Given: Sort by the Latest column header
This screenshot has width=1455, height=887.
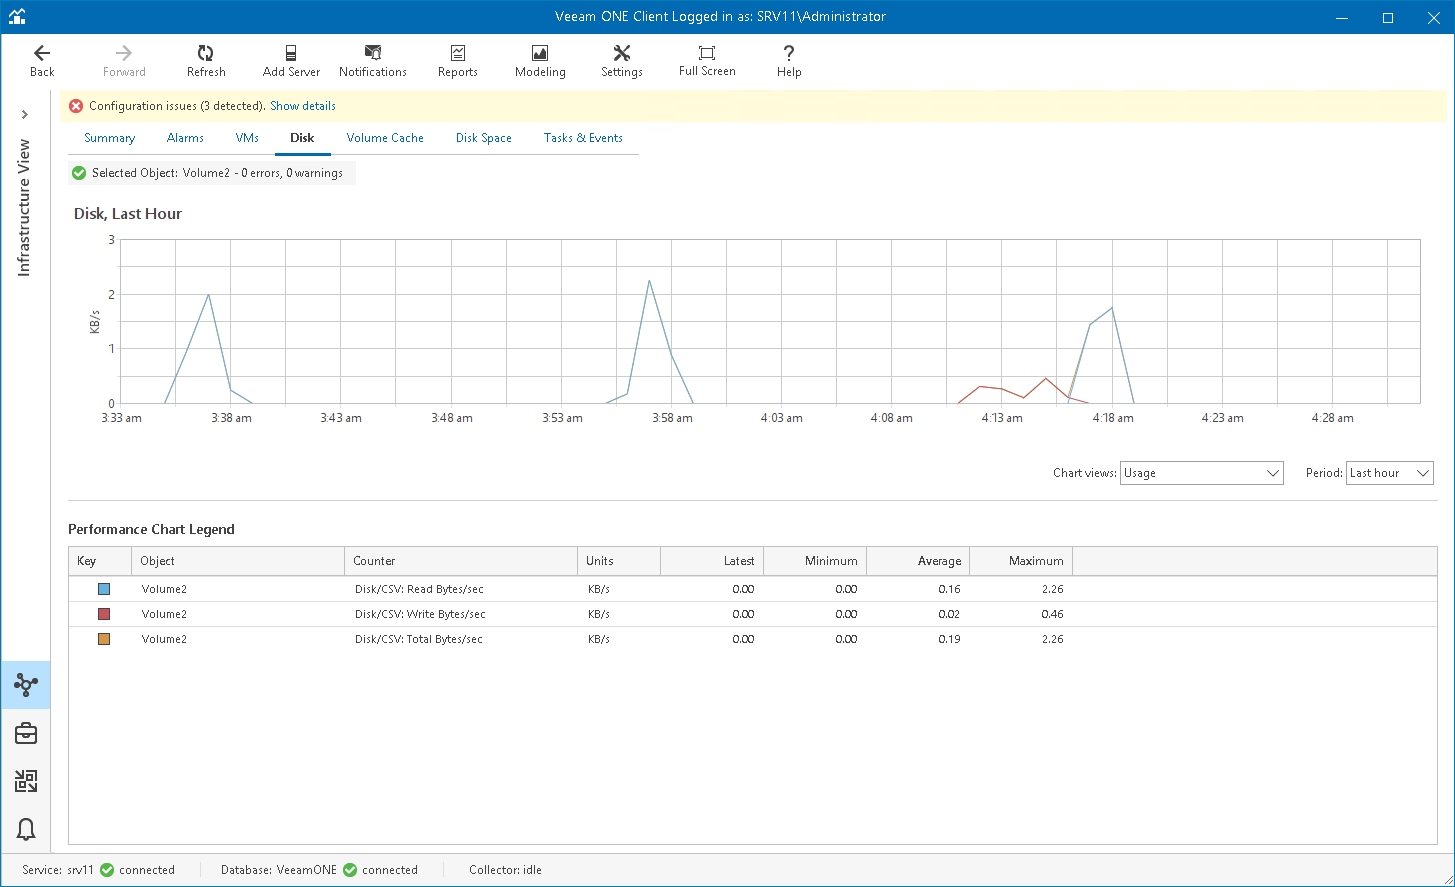Looking at the screenshot, I should click(712, 561).
